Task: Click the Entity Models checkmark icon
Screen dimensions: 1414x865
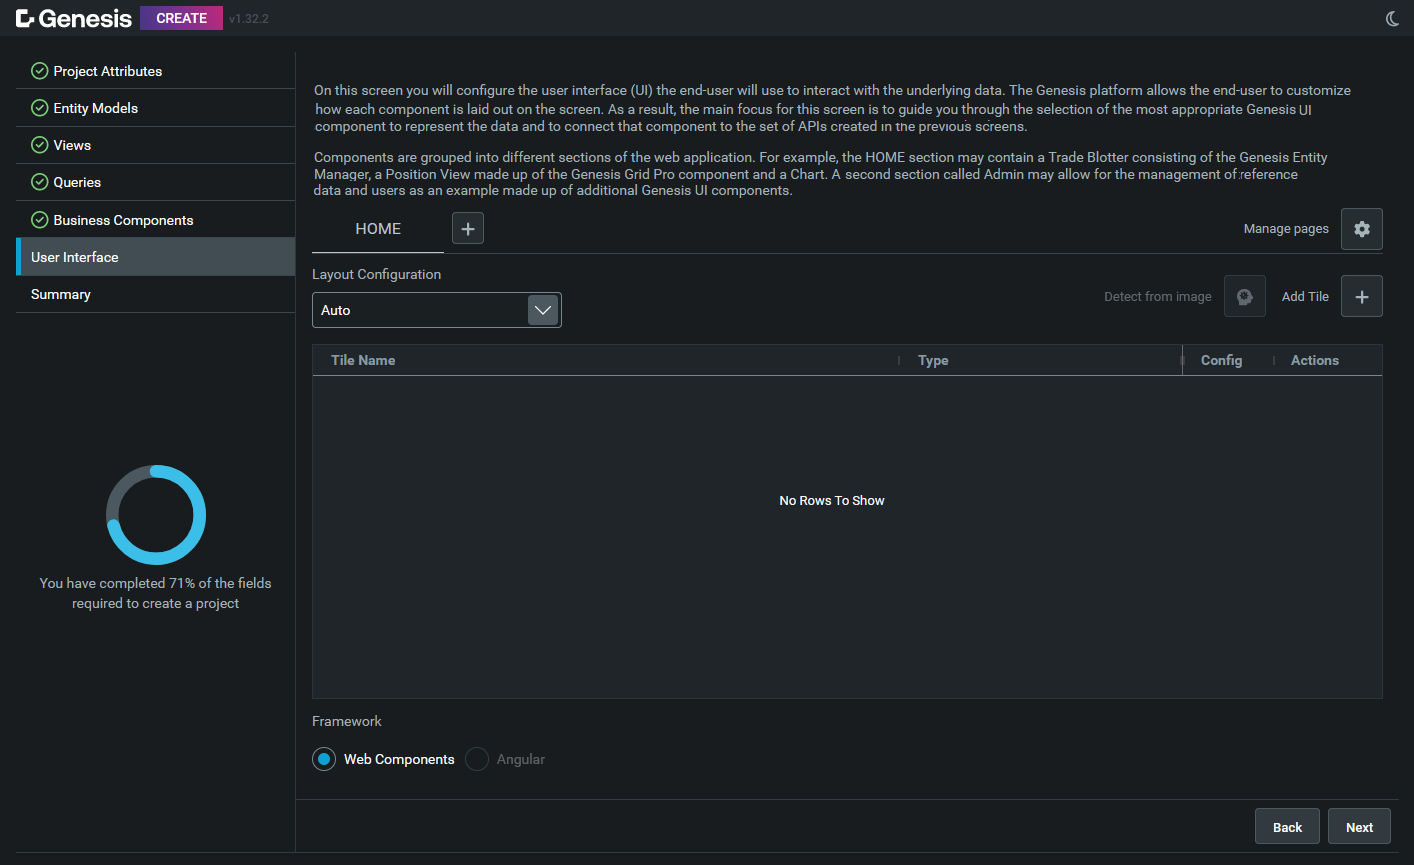Action: (40, 108)
